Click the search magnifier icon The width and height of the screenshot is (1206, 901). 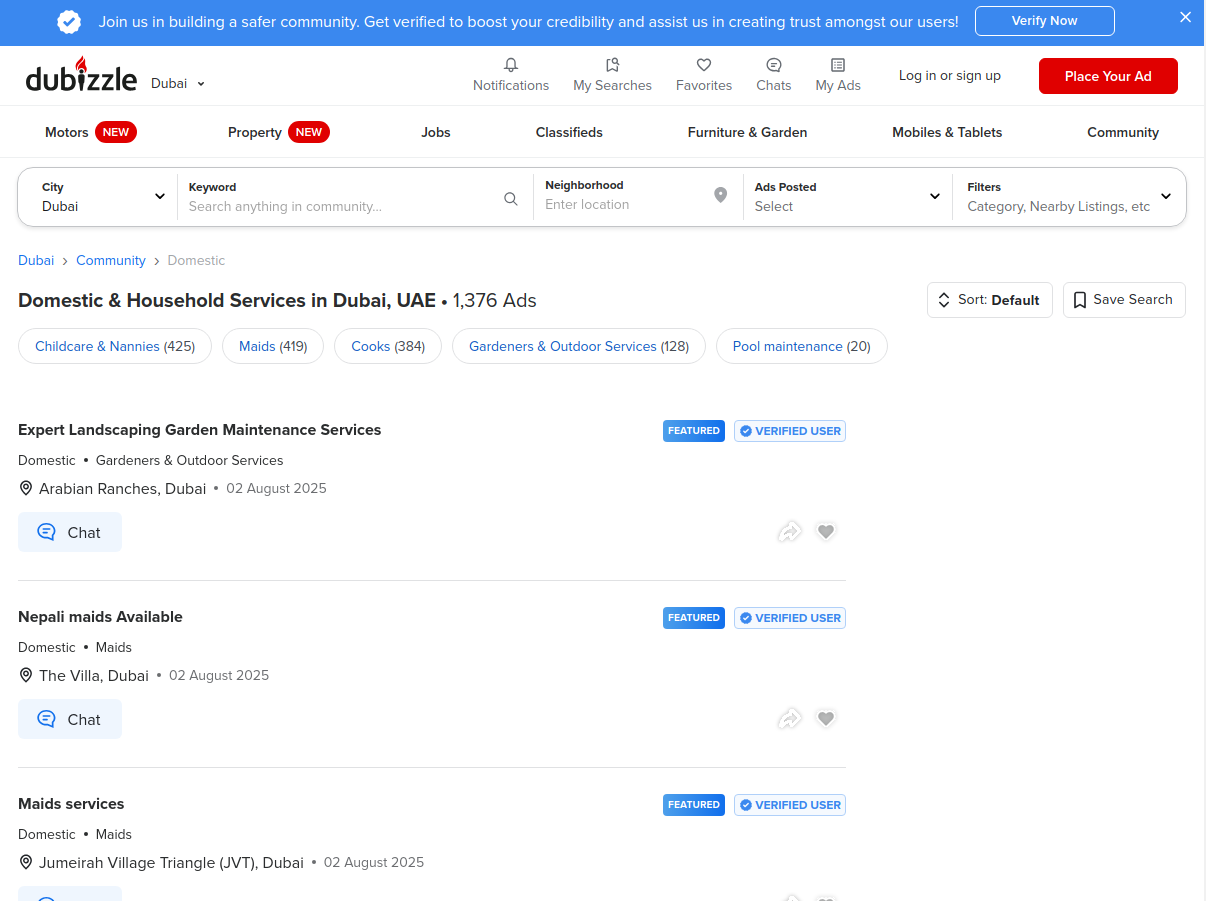point(511,199)
